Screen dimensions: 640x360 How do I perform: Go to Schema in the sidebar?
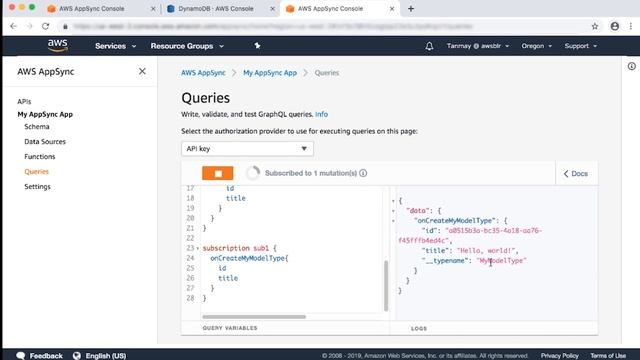click(x=37, y=127)
